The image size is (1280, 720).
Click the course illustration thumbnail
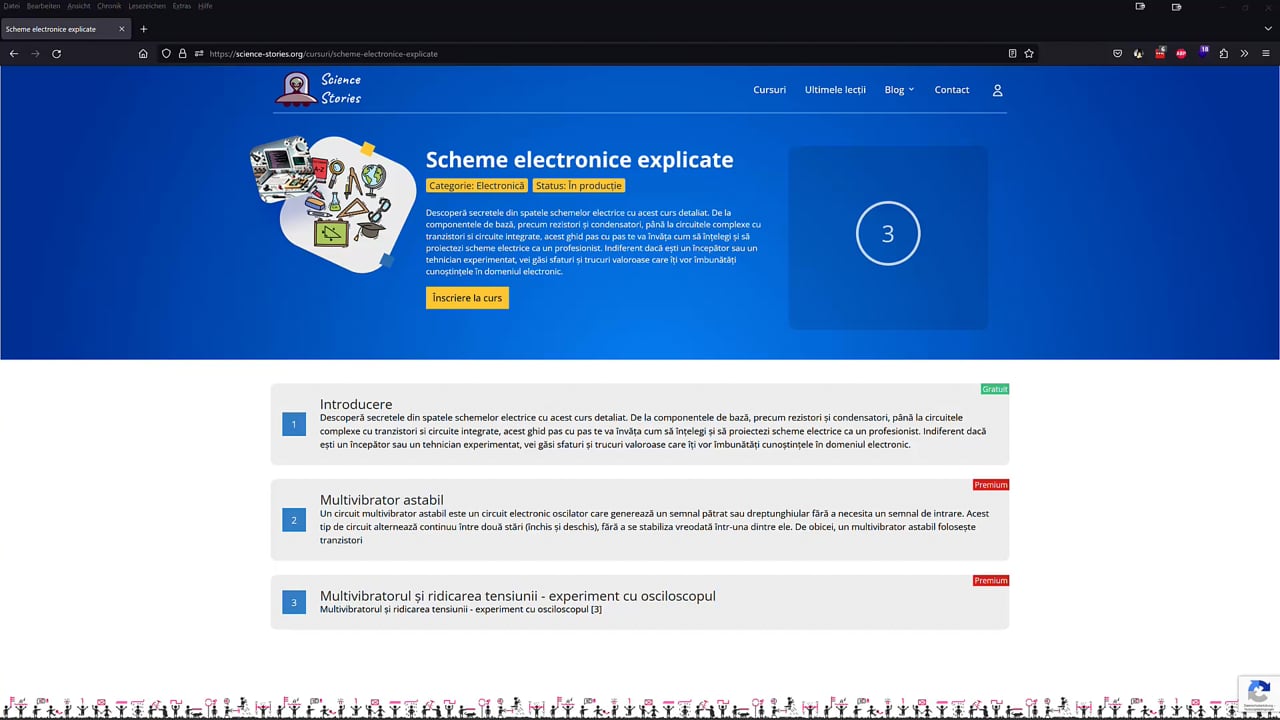pos(333,205)
